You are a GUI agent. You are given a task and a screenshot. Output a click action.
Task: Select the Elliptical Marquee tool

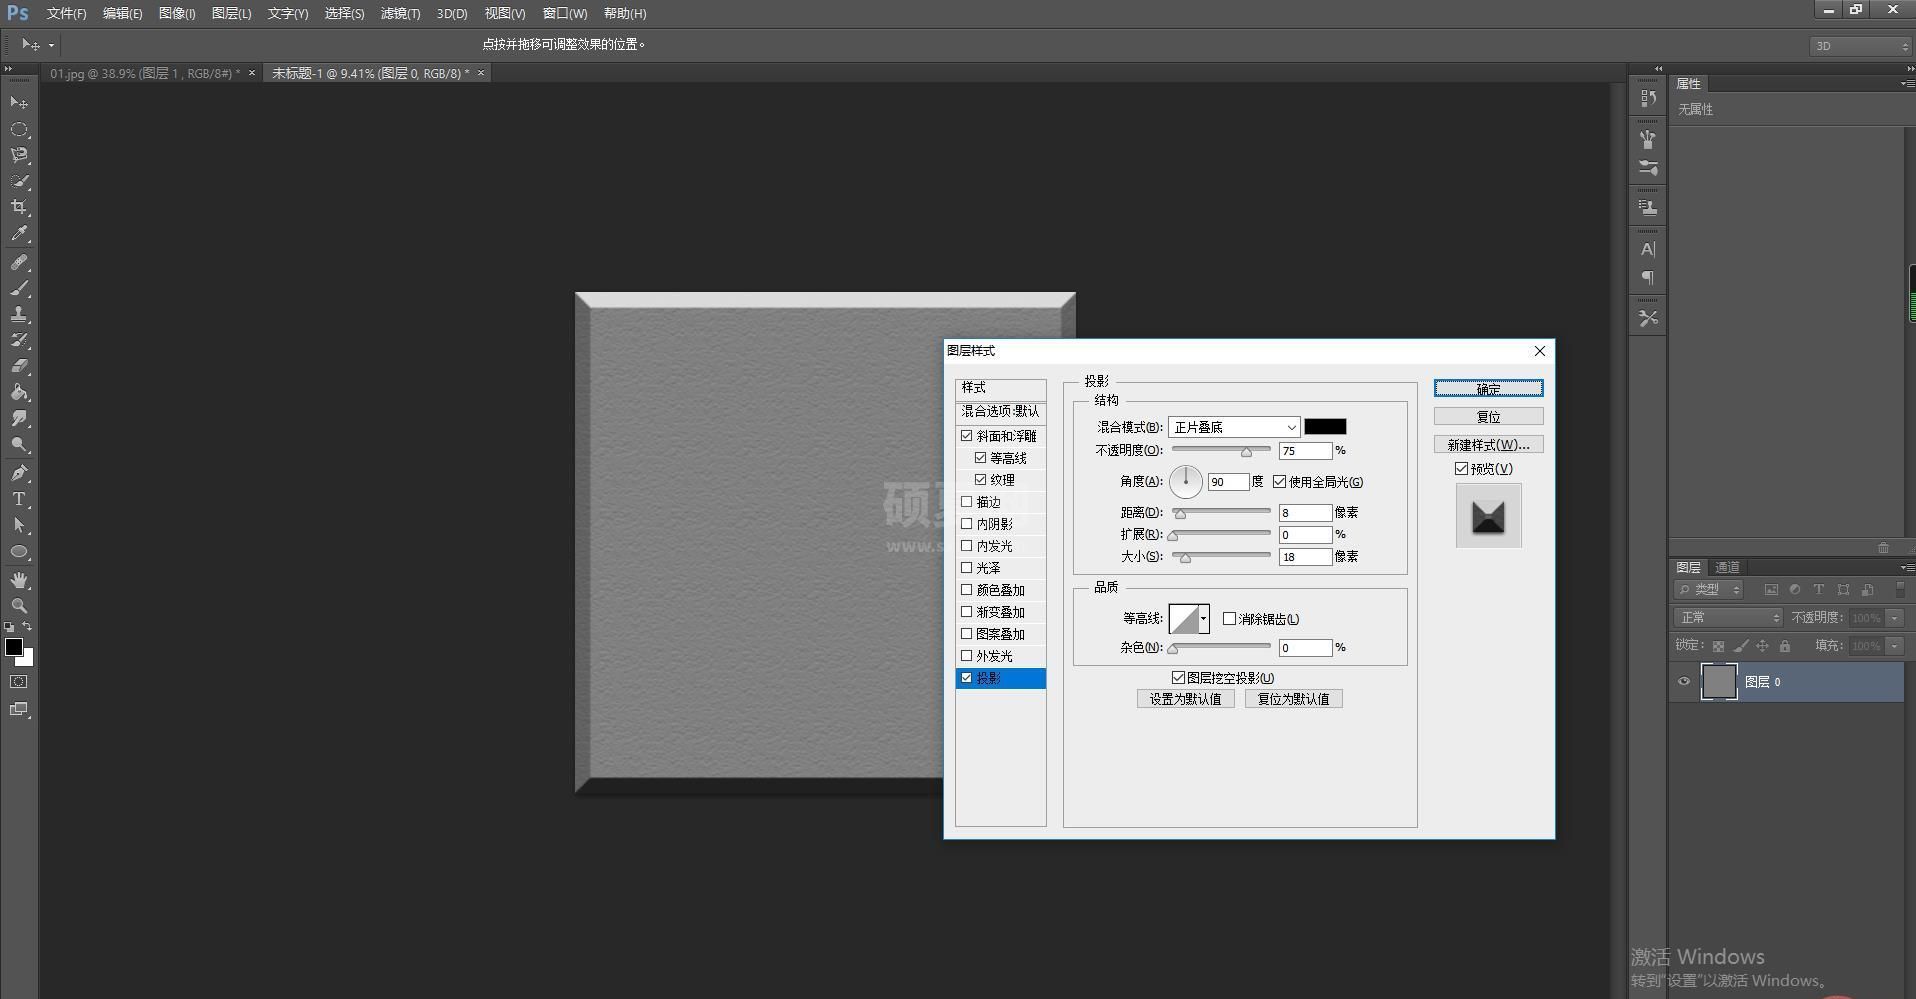[19, 129]
